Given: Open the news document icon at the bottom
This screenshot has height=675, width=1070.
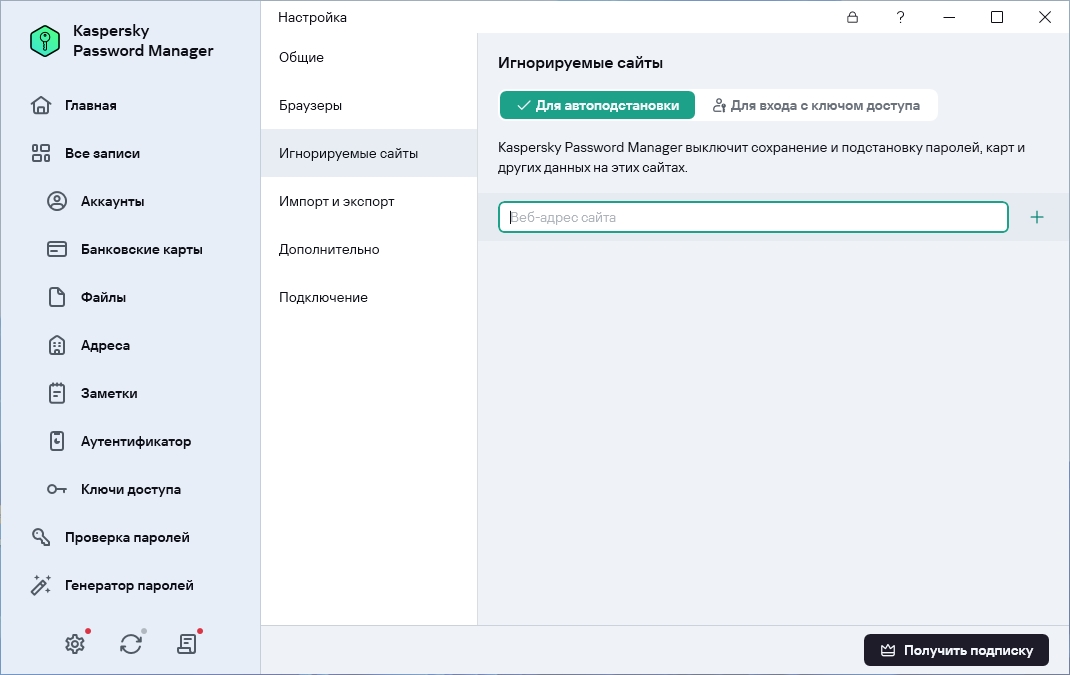Looking at the screenshot, I should [187, 644].
